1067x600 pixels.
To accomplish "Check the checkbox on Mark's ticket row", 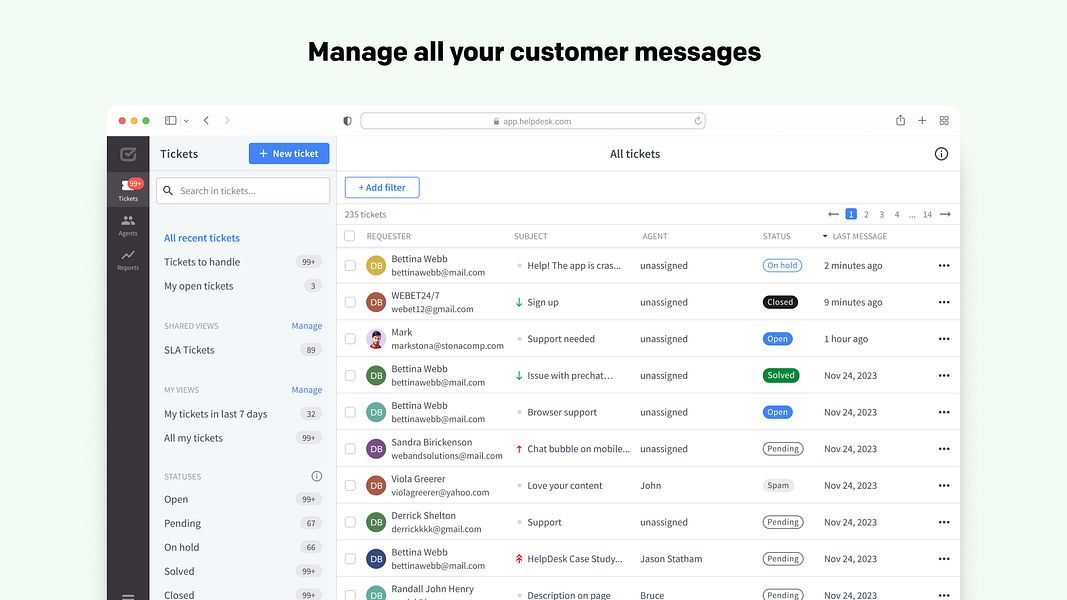I will tap(350, 338).
